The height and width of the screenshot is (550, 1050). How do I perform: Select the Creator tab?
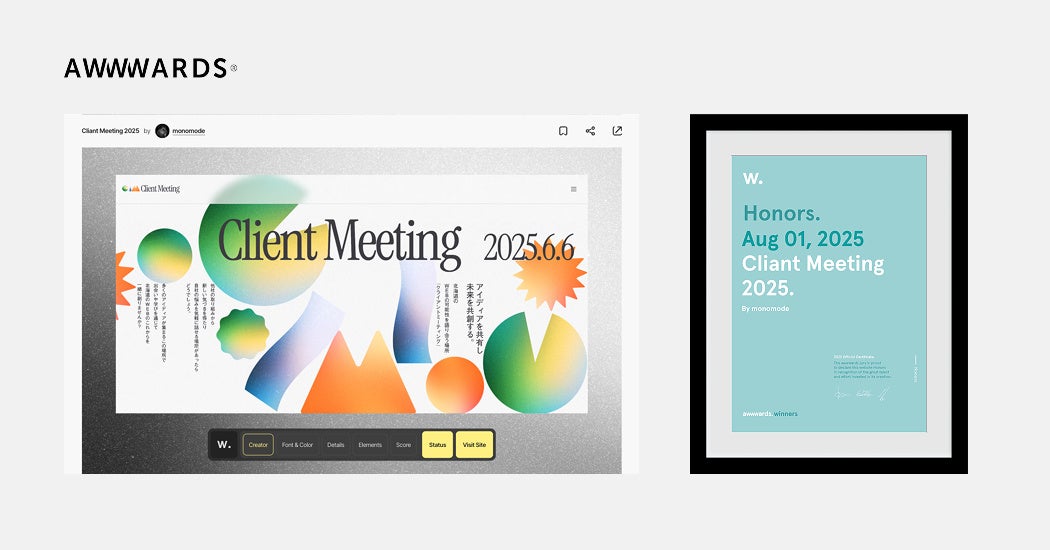click(x=258, y=445)
